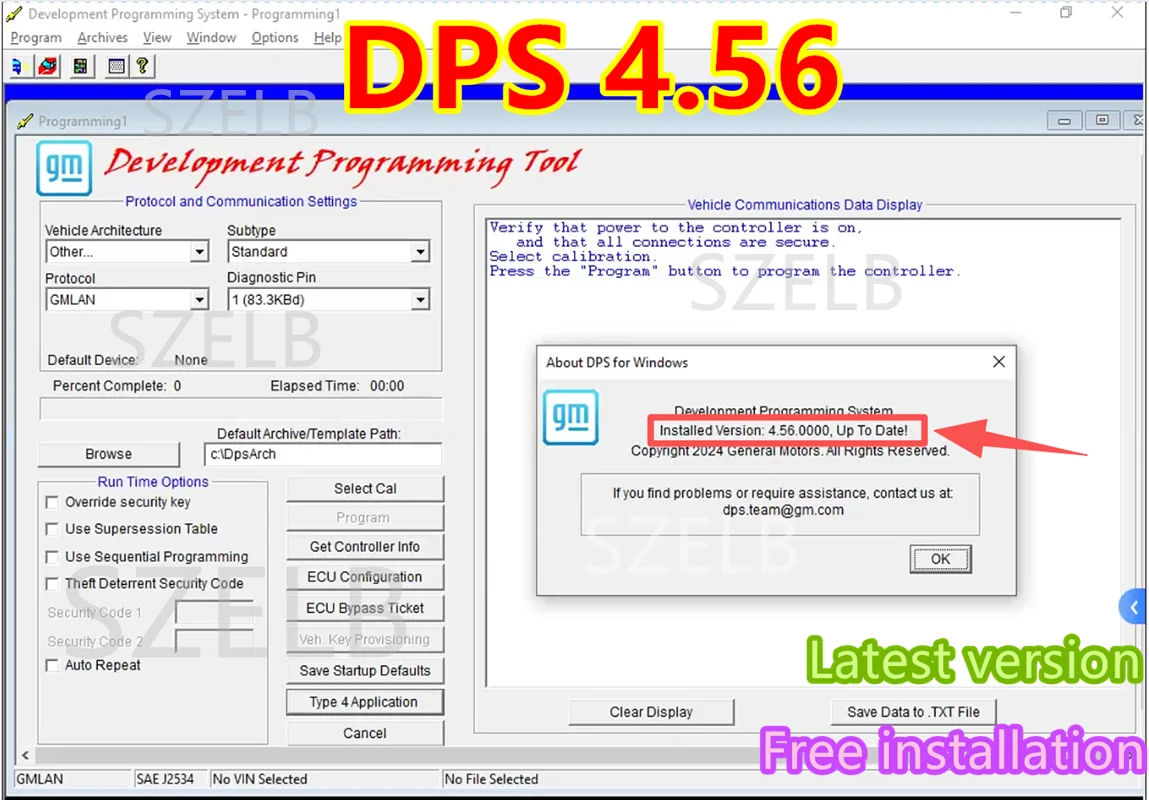Open the Window menu

pyautogui.click(x=211, y=37)
